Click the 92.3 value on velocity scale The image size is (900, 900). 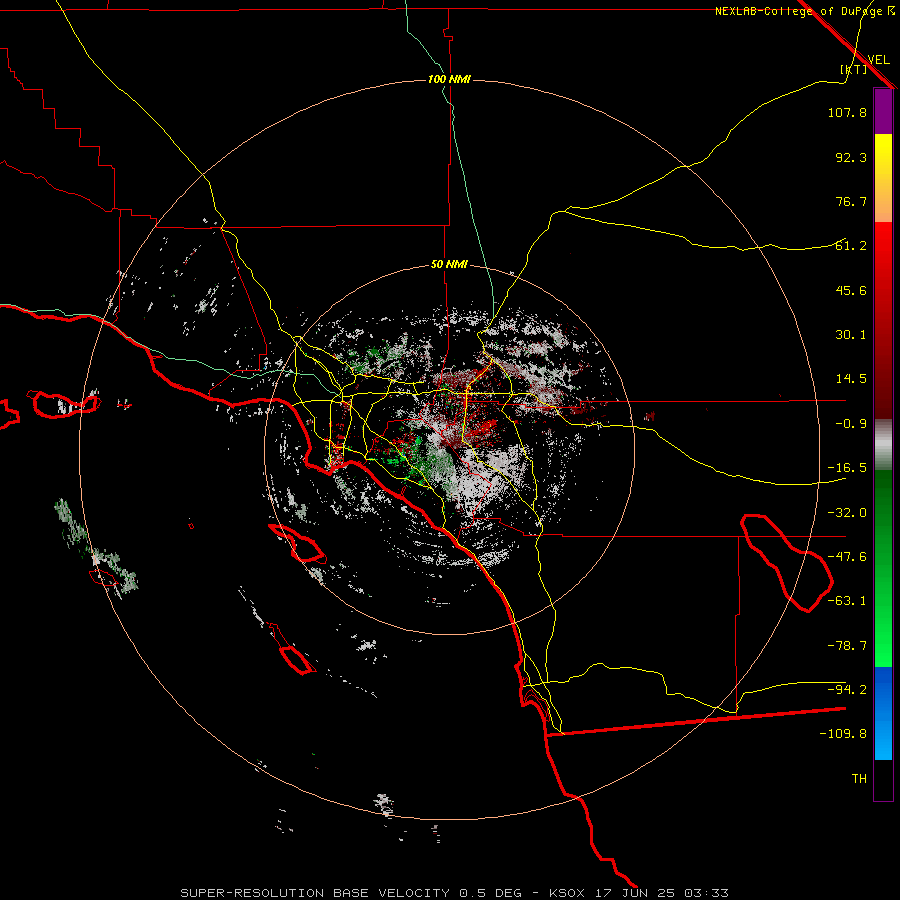coord(851,157)
